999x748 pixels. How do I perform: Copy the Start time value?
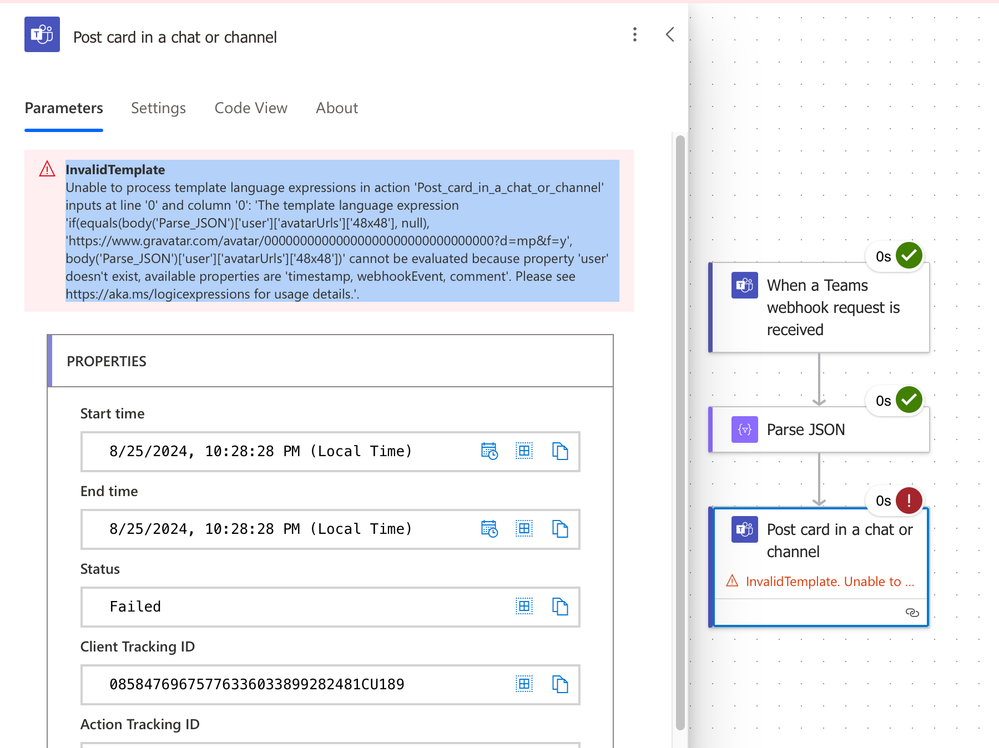[560, 451]
